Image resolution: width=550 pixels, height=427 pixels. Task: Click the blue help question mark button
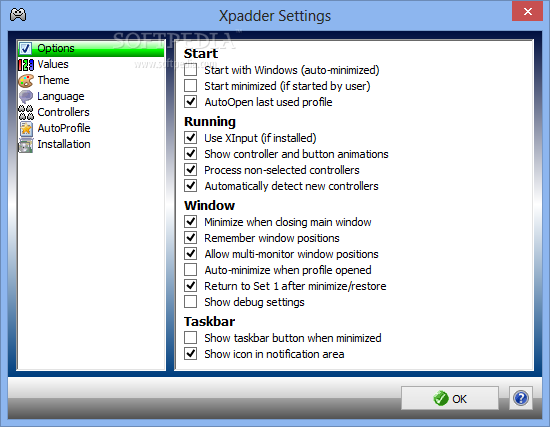521,398
